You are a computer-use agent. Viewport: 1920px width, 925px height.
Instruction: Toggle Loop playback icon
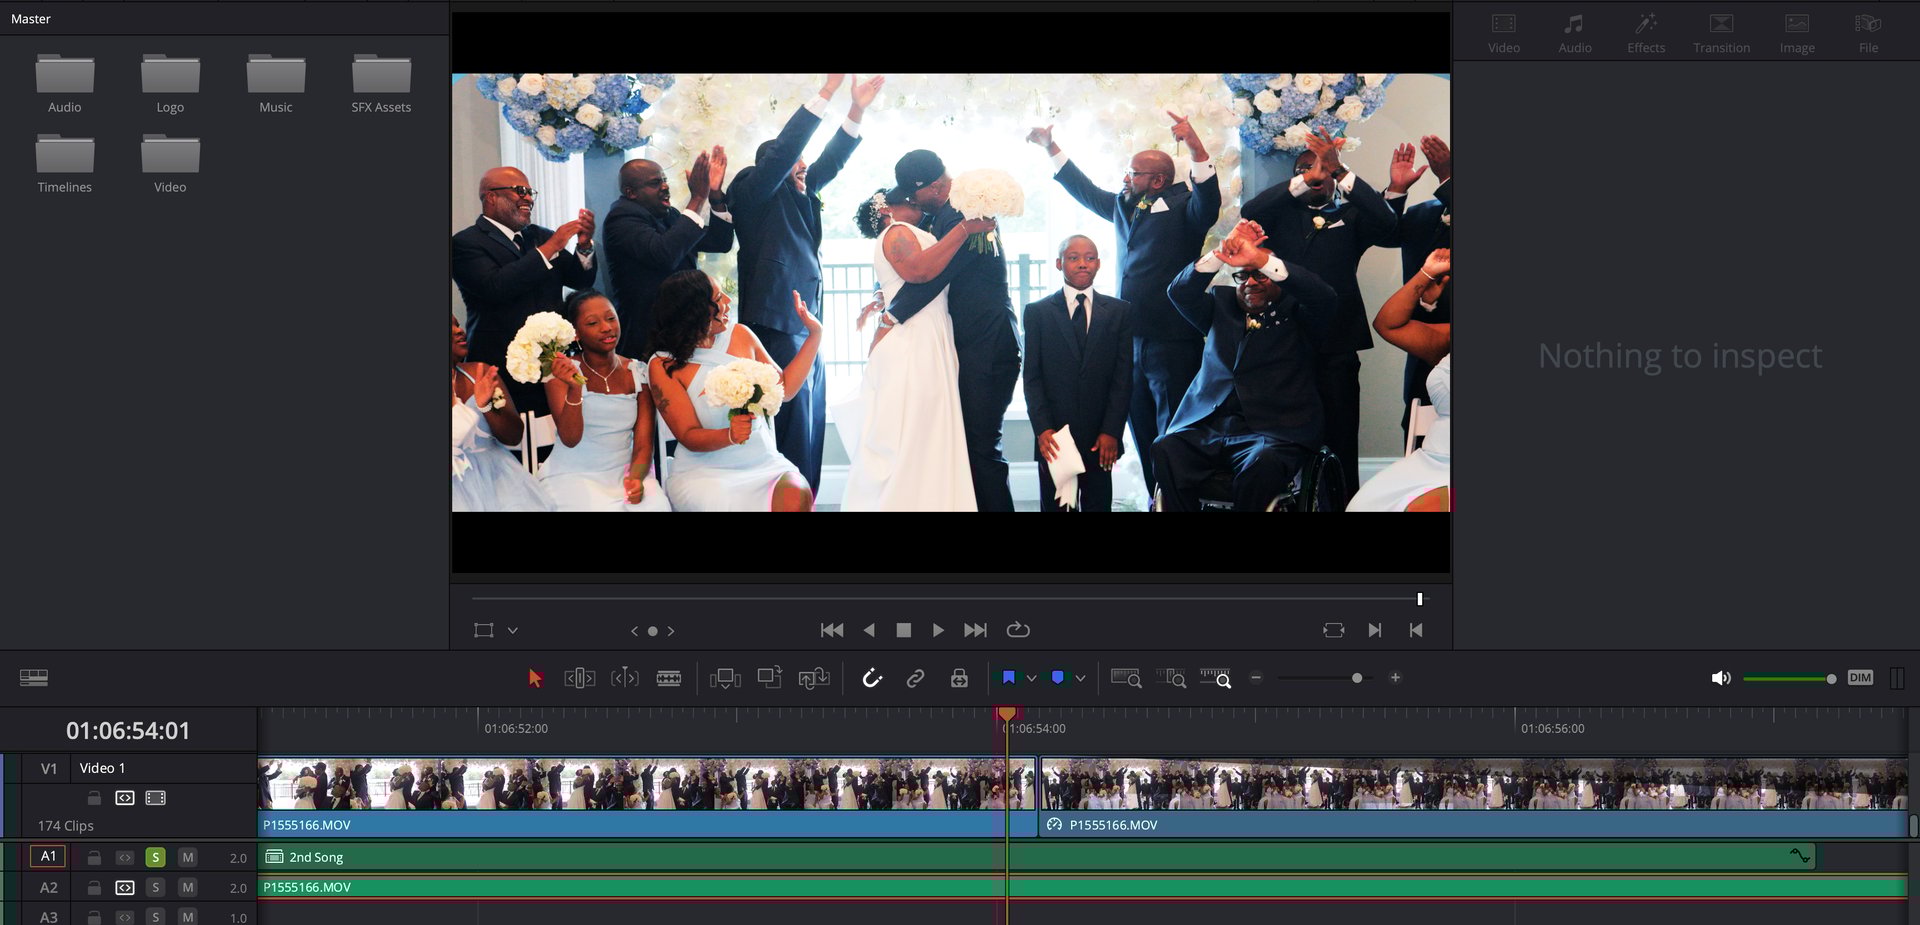(x=1018, y=630)
